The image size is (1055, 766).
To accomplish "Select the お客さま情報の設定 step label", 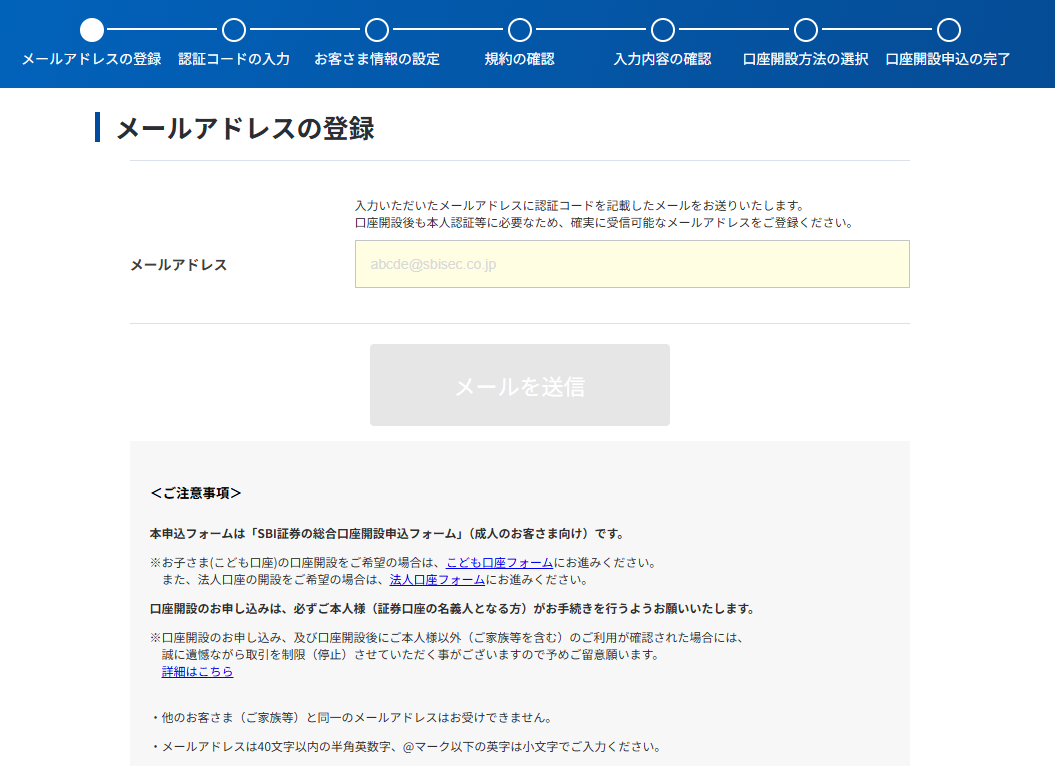I will coord(377,59).
